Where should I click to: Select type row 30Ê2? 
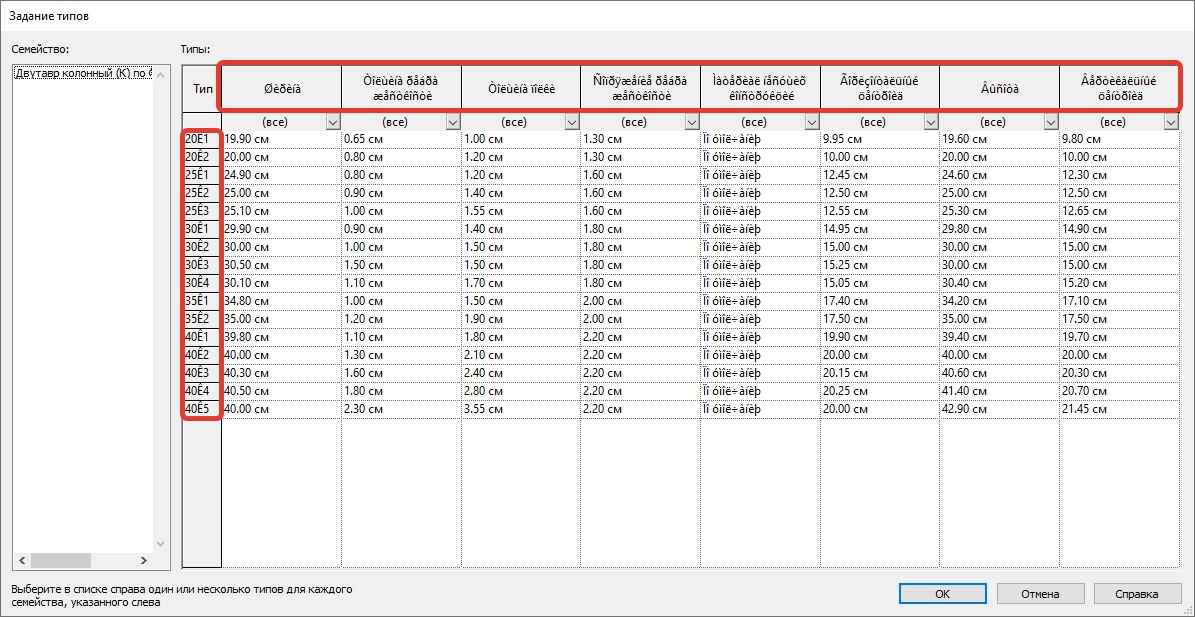pos(202,246)
